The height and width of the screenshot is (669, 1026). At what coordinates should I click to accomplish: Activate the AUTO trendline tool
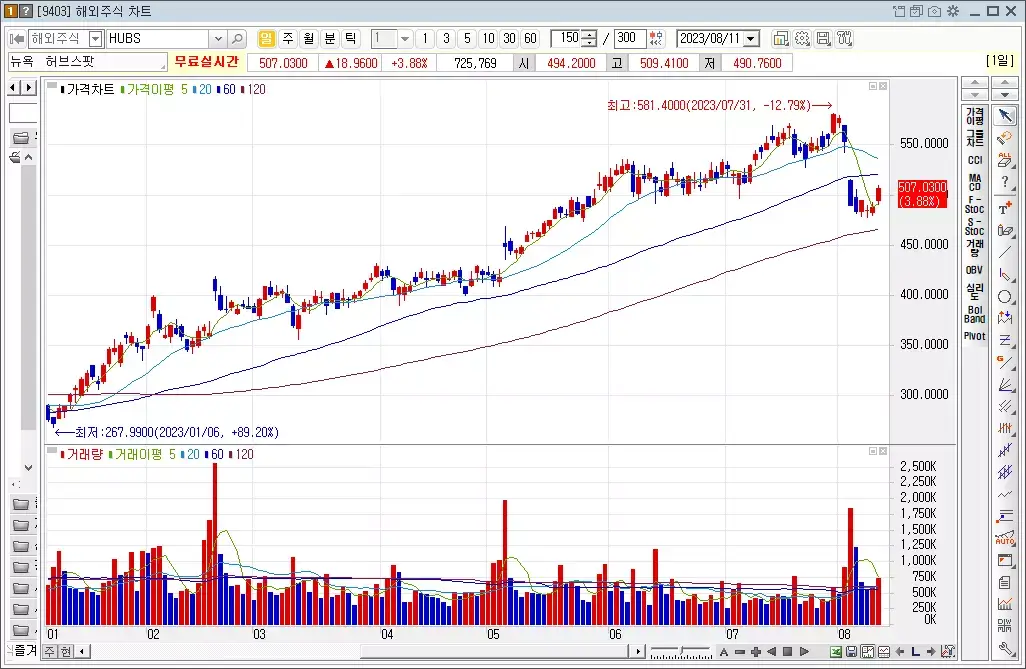(x=1005, y=538)
